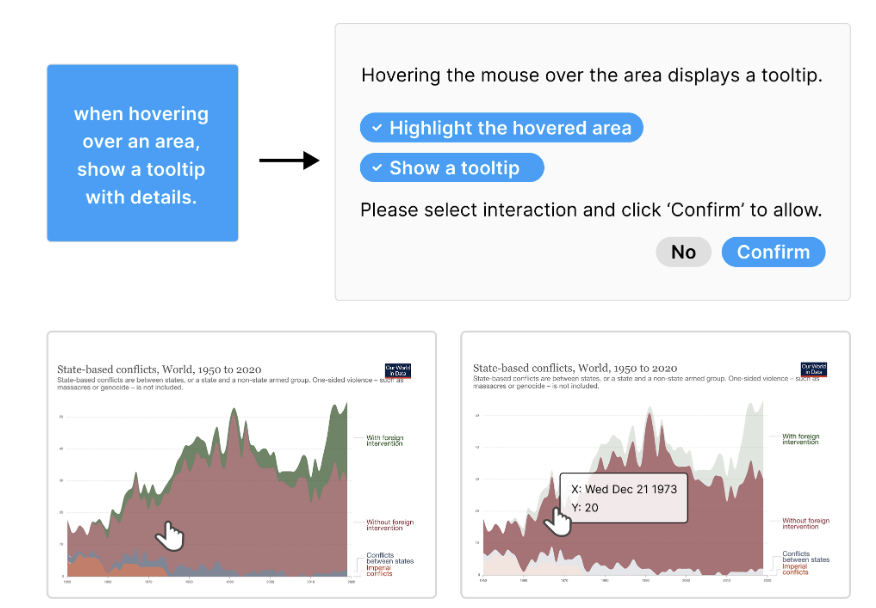Click 'With foreign intervention' label in left chart
This screenshot has width=876, height=608.
(x=384, y=440)
